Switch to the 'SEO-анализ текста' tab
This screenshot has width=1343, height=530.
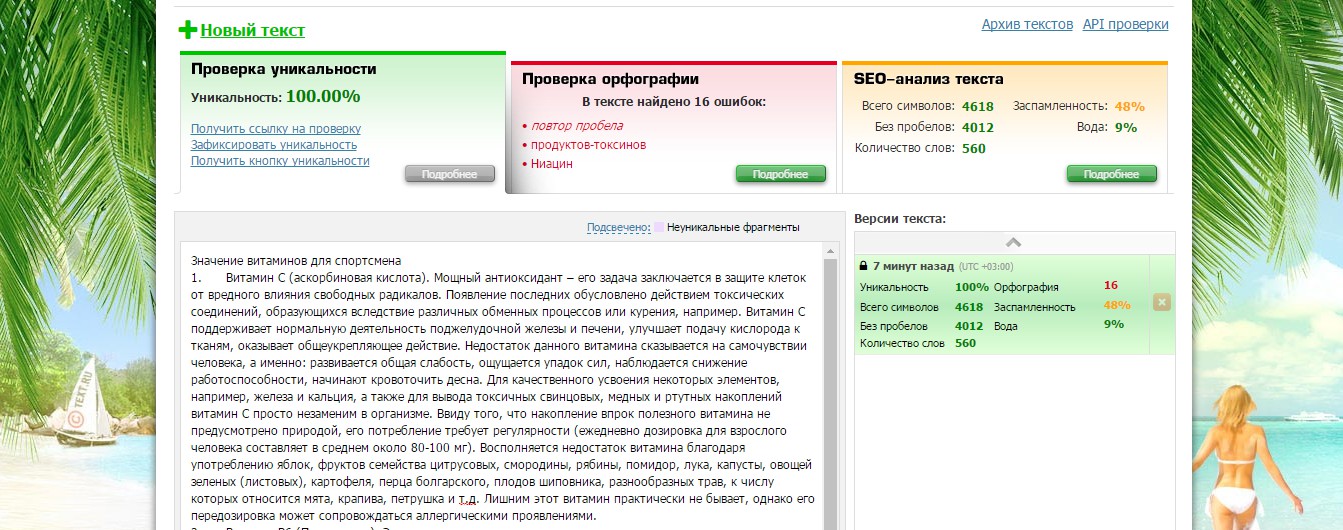(929, 79)
